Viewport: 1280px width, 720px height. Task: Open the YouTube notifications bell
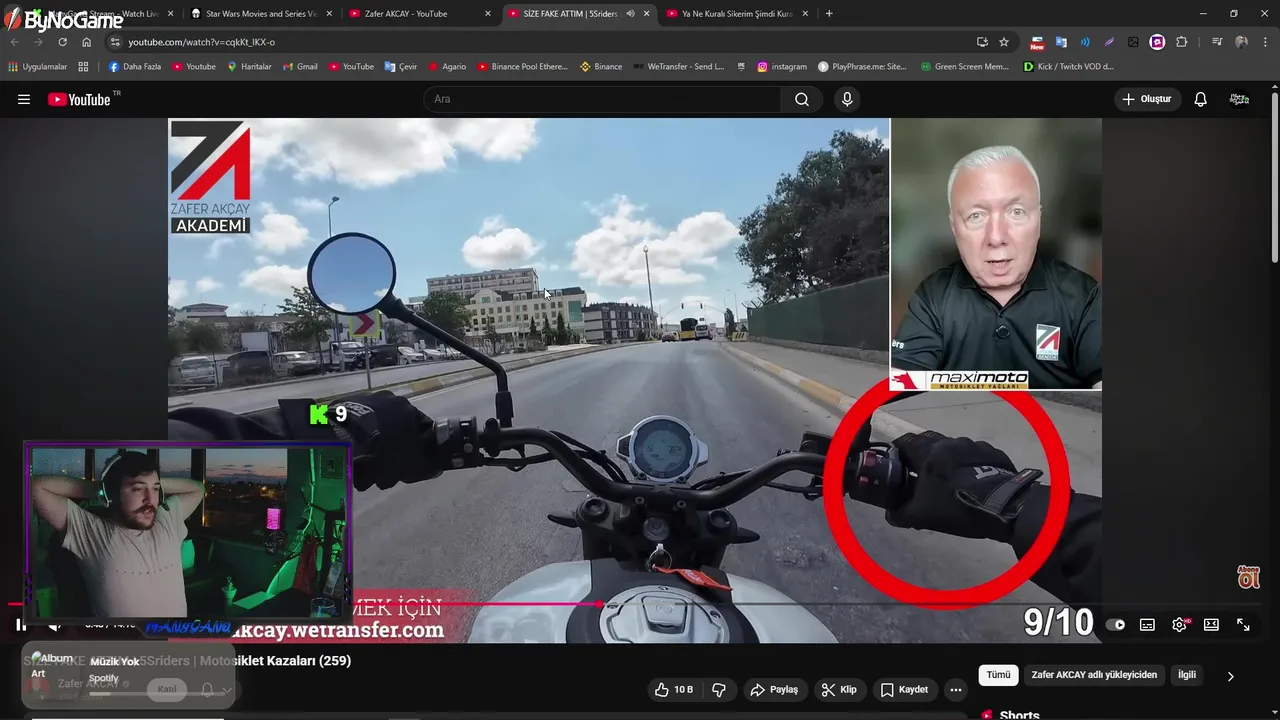pyautogui.click(x=1200, y=99)
